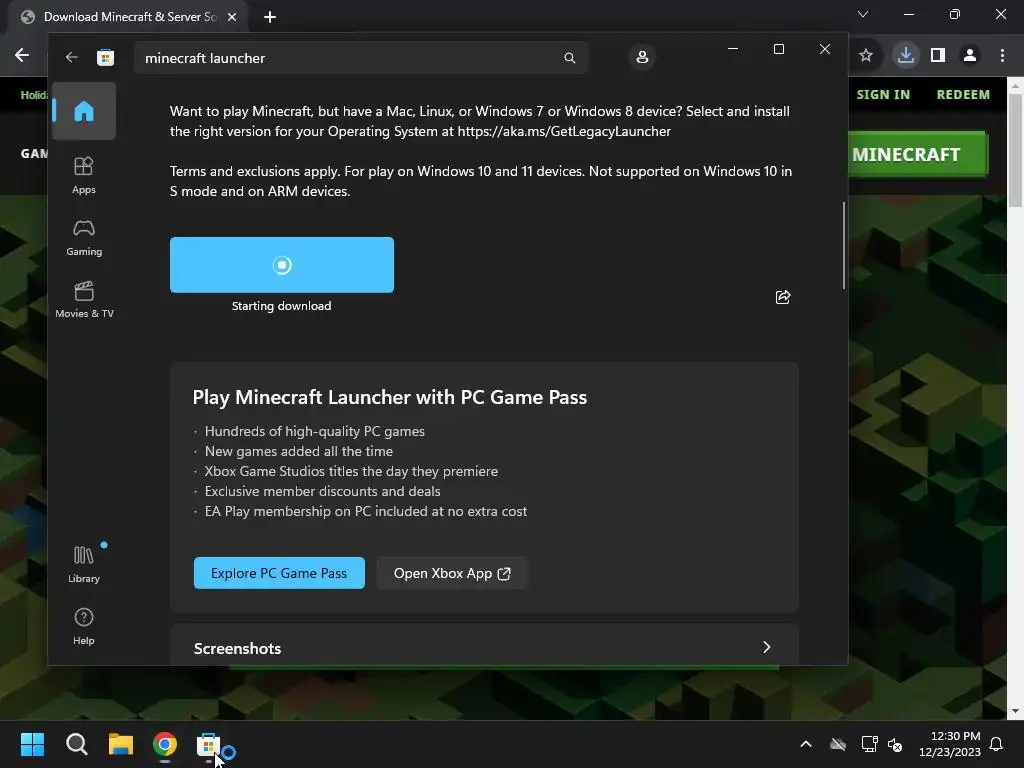
Task: Open a new Chrome tab
Action: pos(270,17)
